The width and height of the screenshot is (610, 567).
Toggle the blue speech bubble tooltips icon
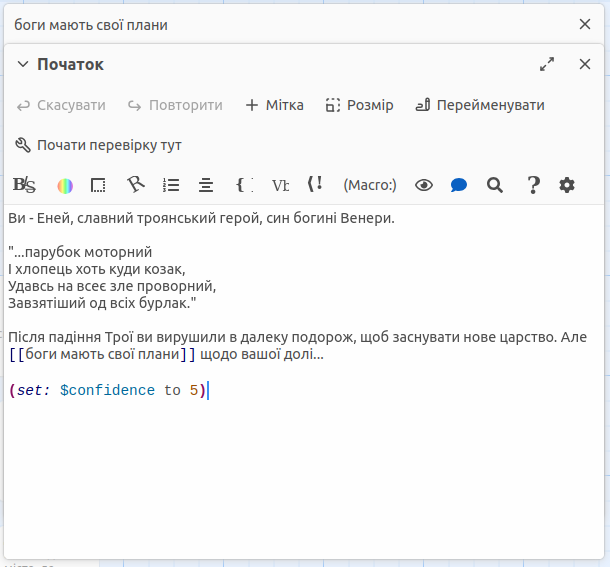(x=459, y=185)
